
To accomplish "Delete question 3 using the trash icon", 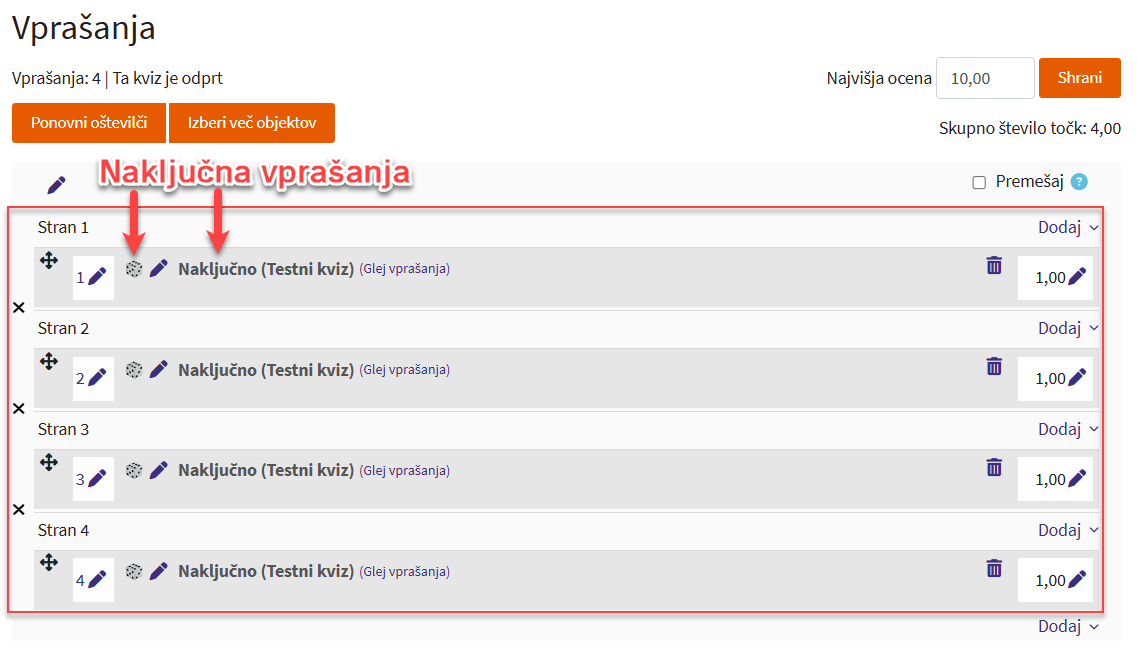I will 994,467.
